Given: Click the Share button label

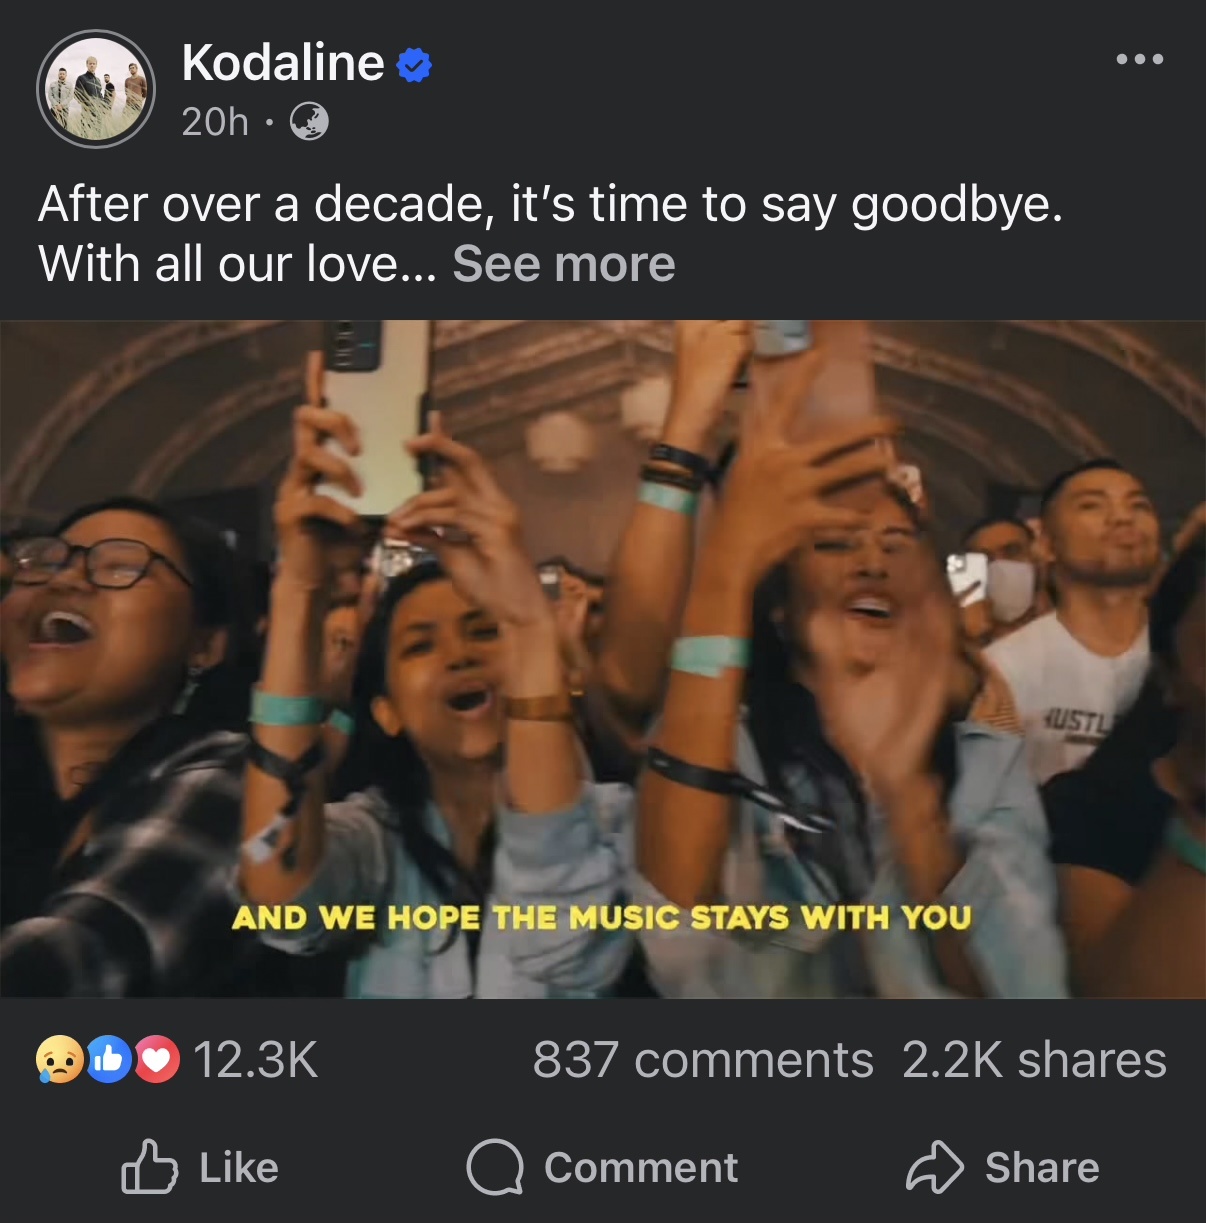Looking at the screenshot, I should pyautogui.click(x=1042, y=1168).
